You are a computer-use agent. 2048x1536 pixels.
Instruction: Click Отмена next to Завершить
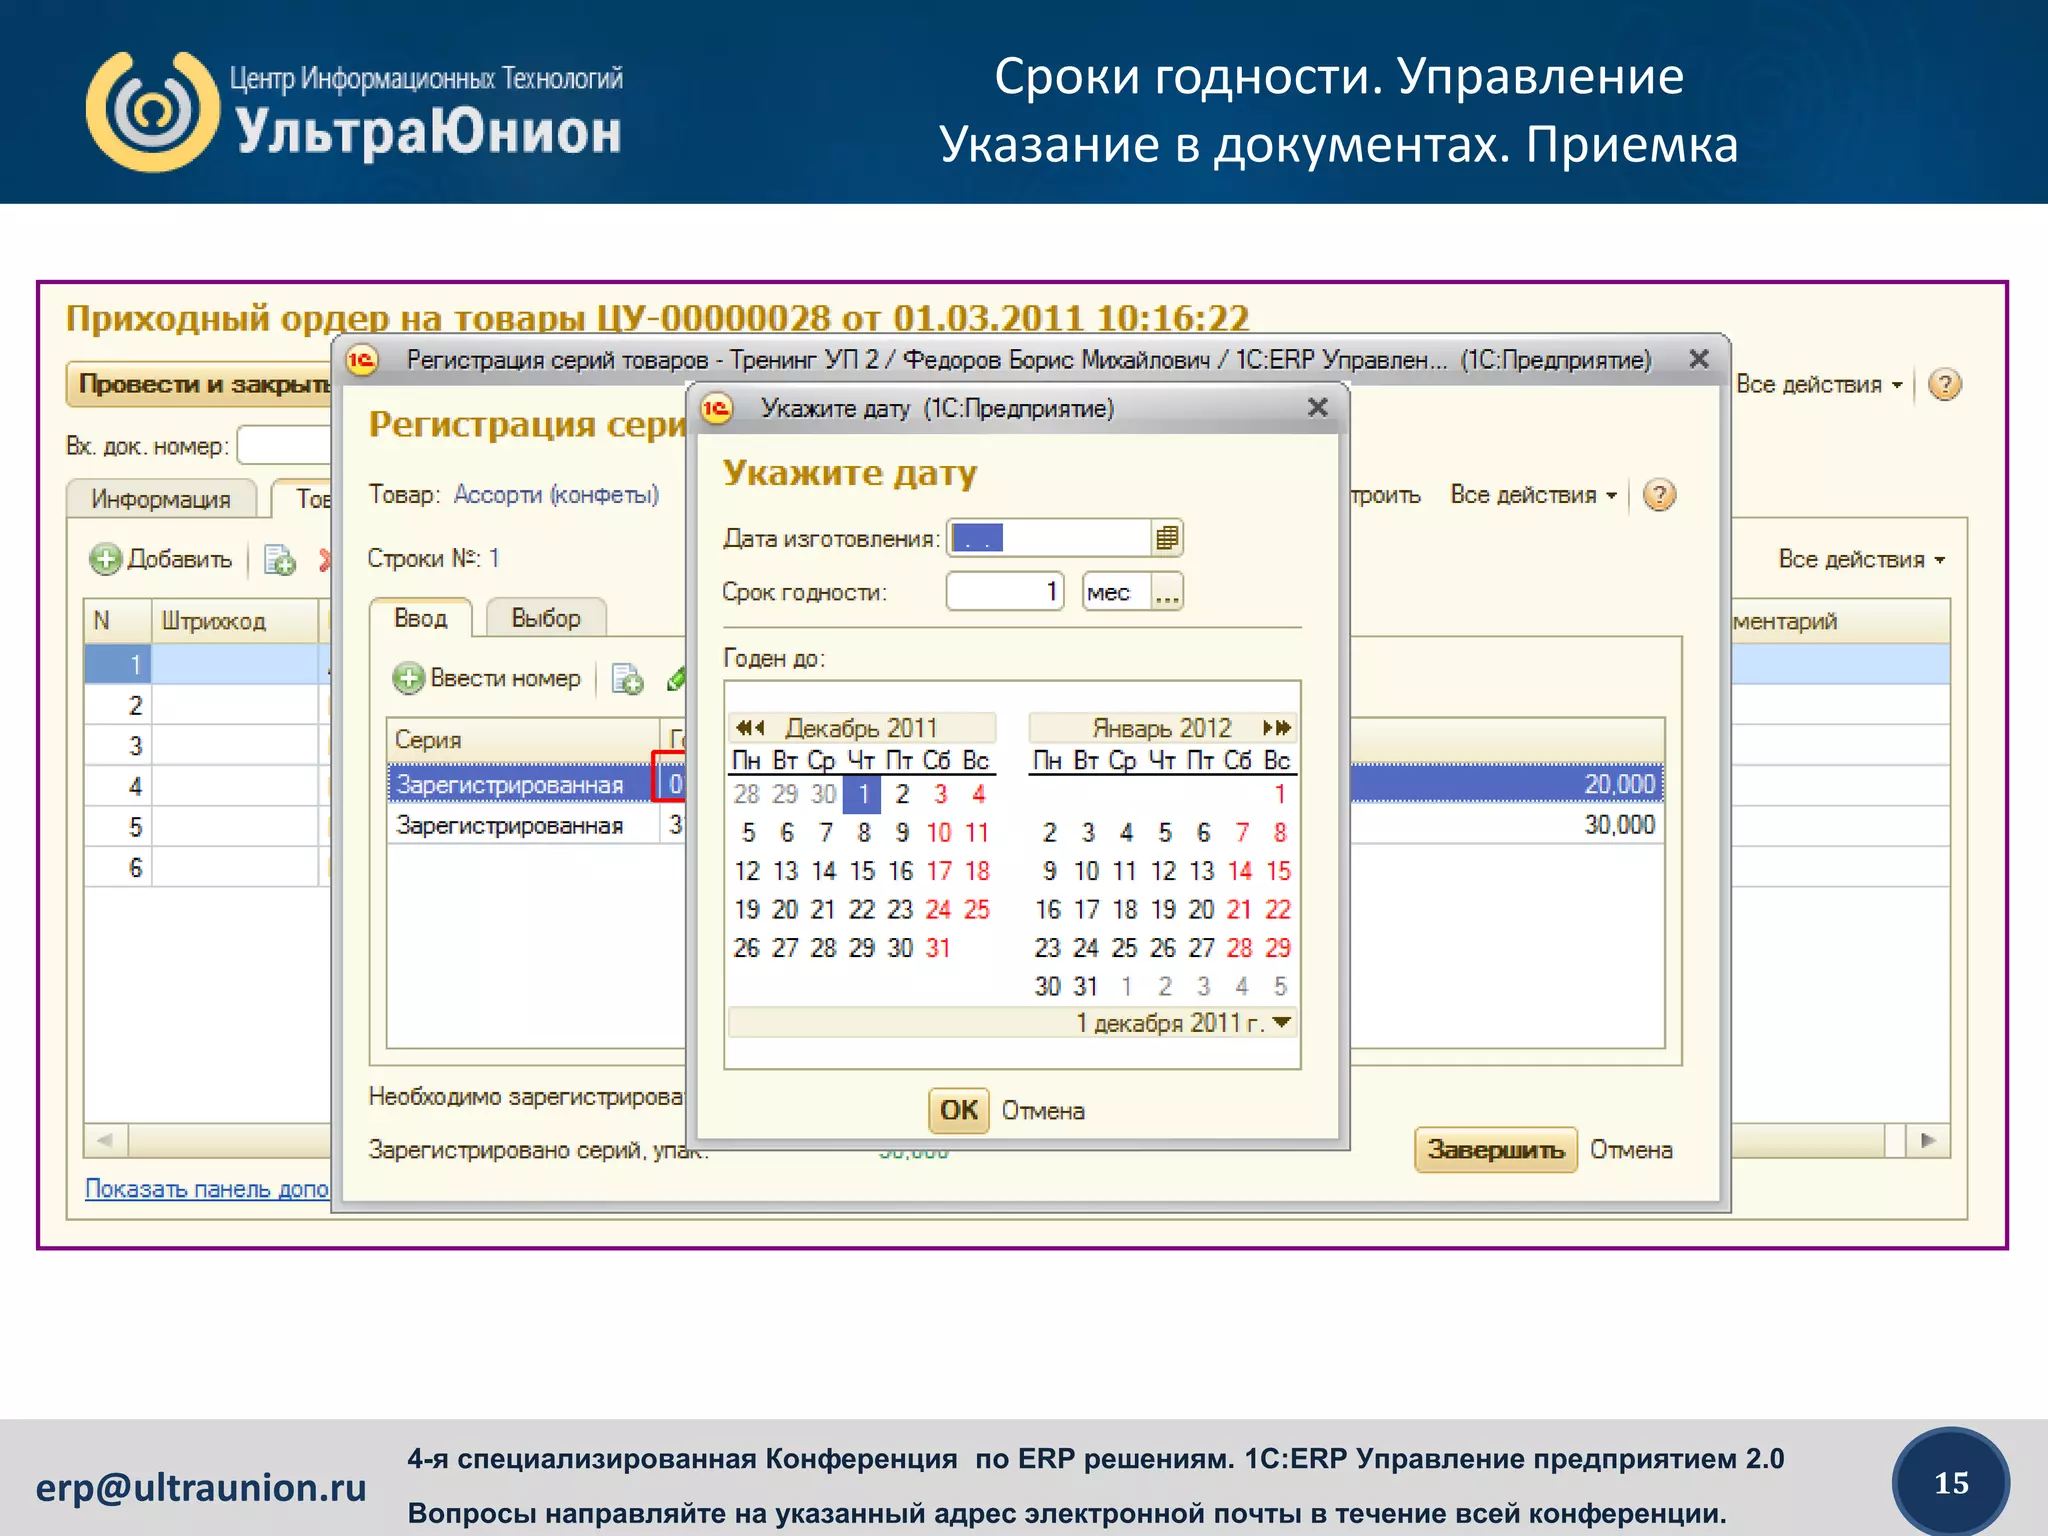tap(1631, 1150)
